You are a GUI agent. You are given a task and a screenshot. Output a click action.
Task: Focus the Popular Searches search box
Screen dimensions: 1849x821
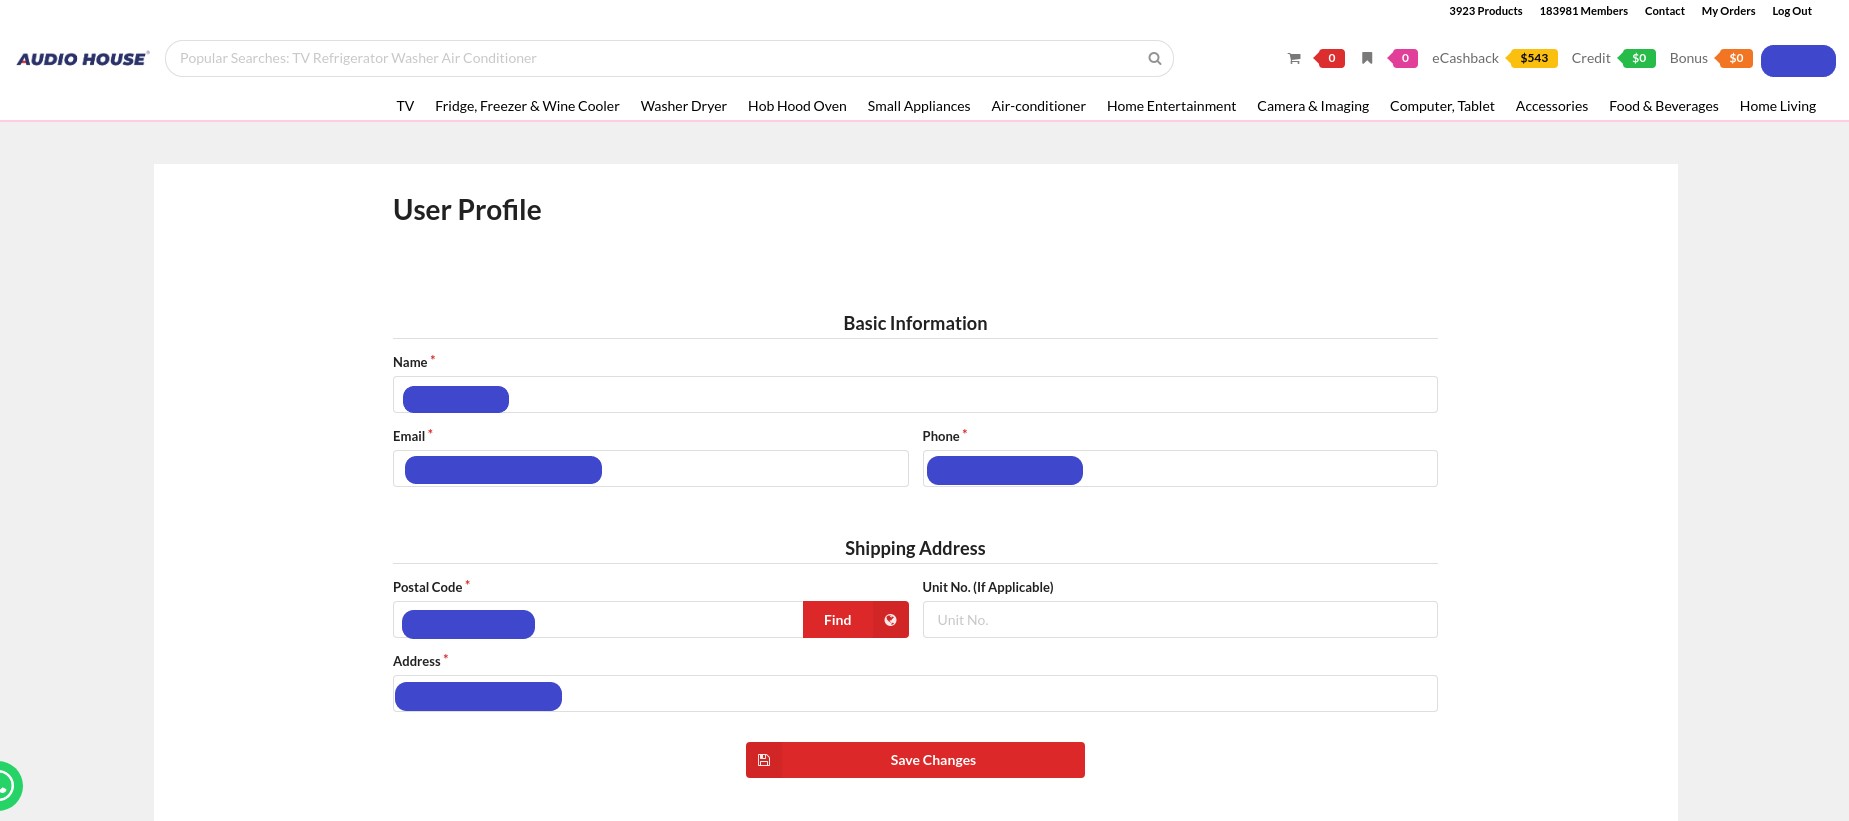[669, 58]
